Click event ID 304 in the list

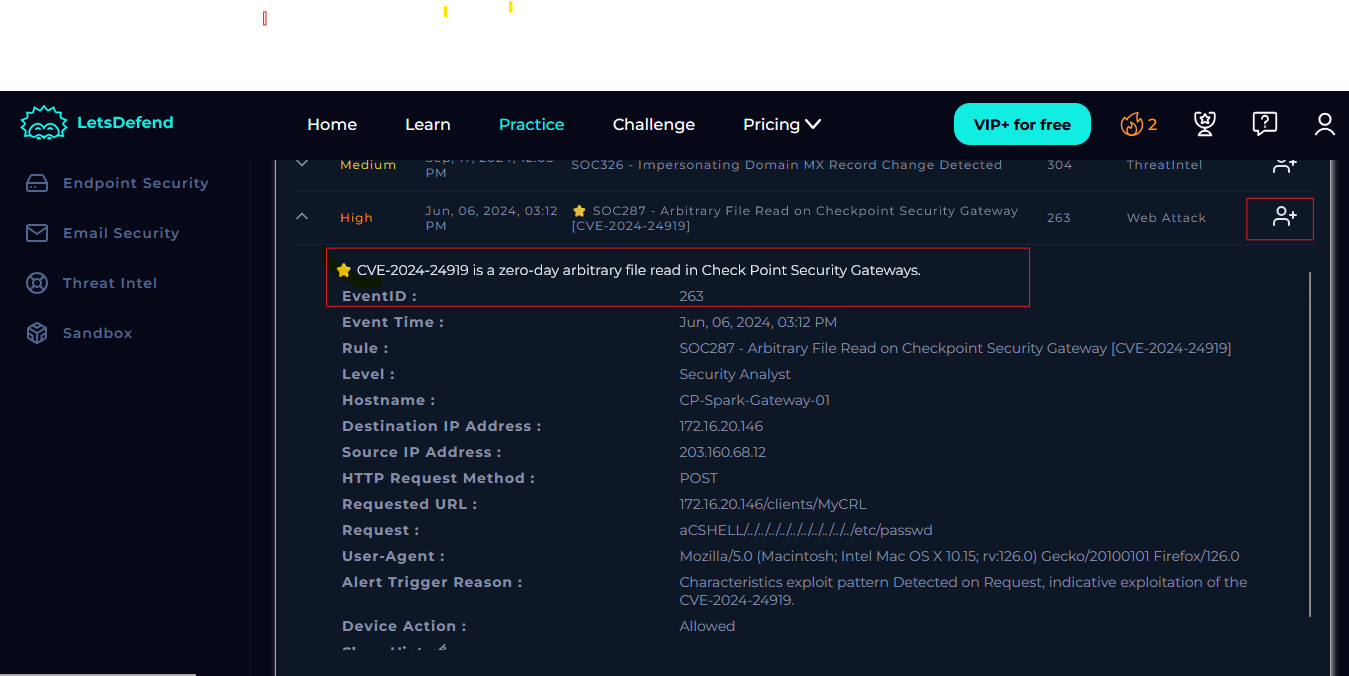[1059, 165]
